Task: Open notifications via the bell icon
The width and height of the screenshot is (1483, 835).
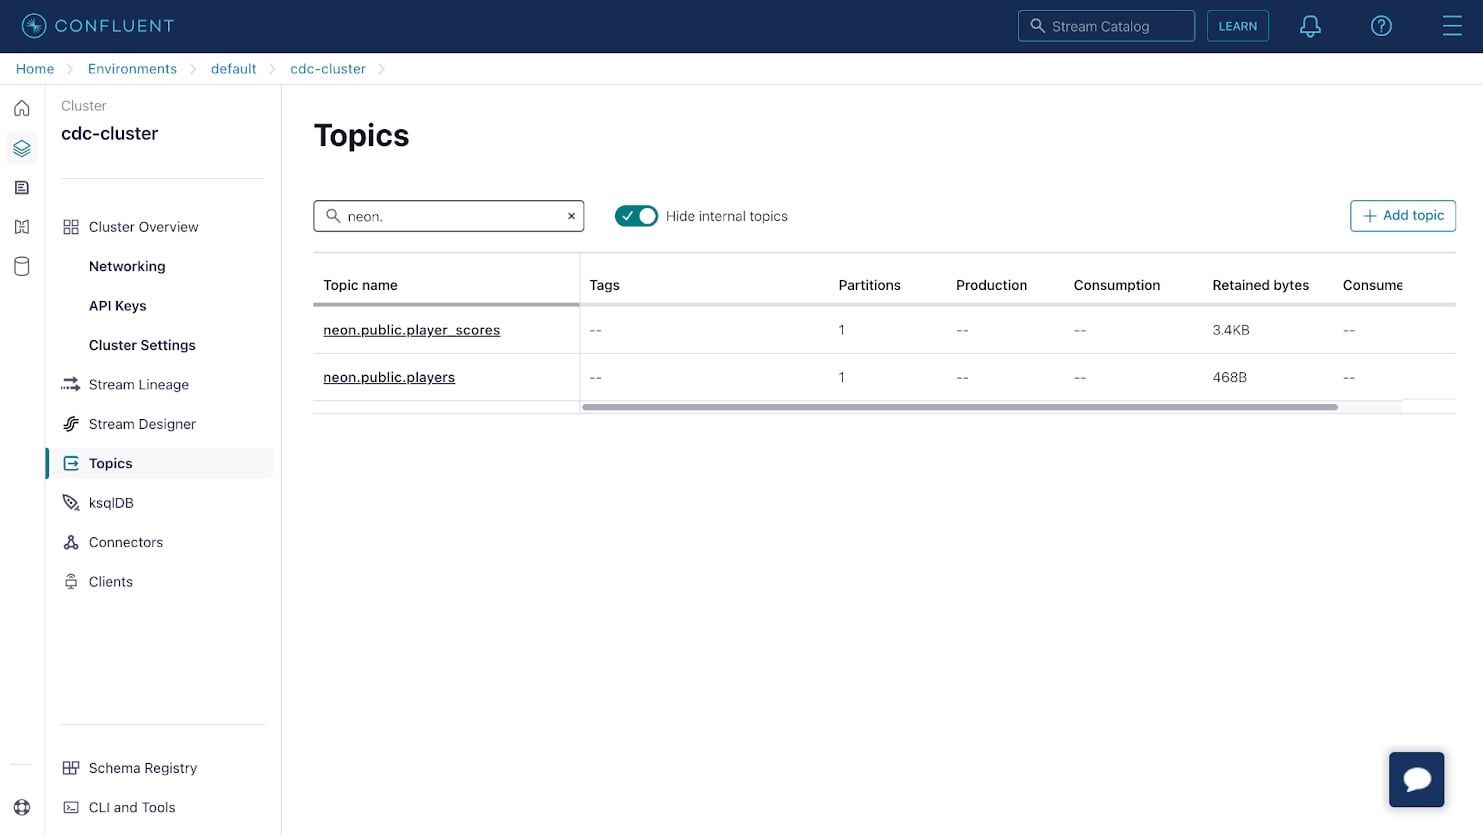Action: pyautogui.click(x=1310, y=26)
